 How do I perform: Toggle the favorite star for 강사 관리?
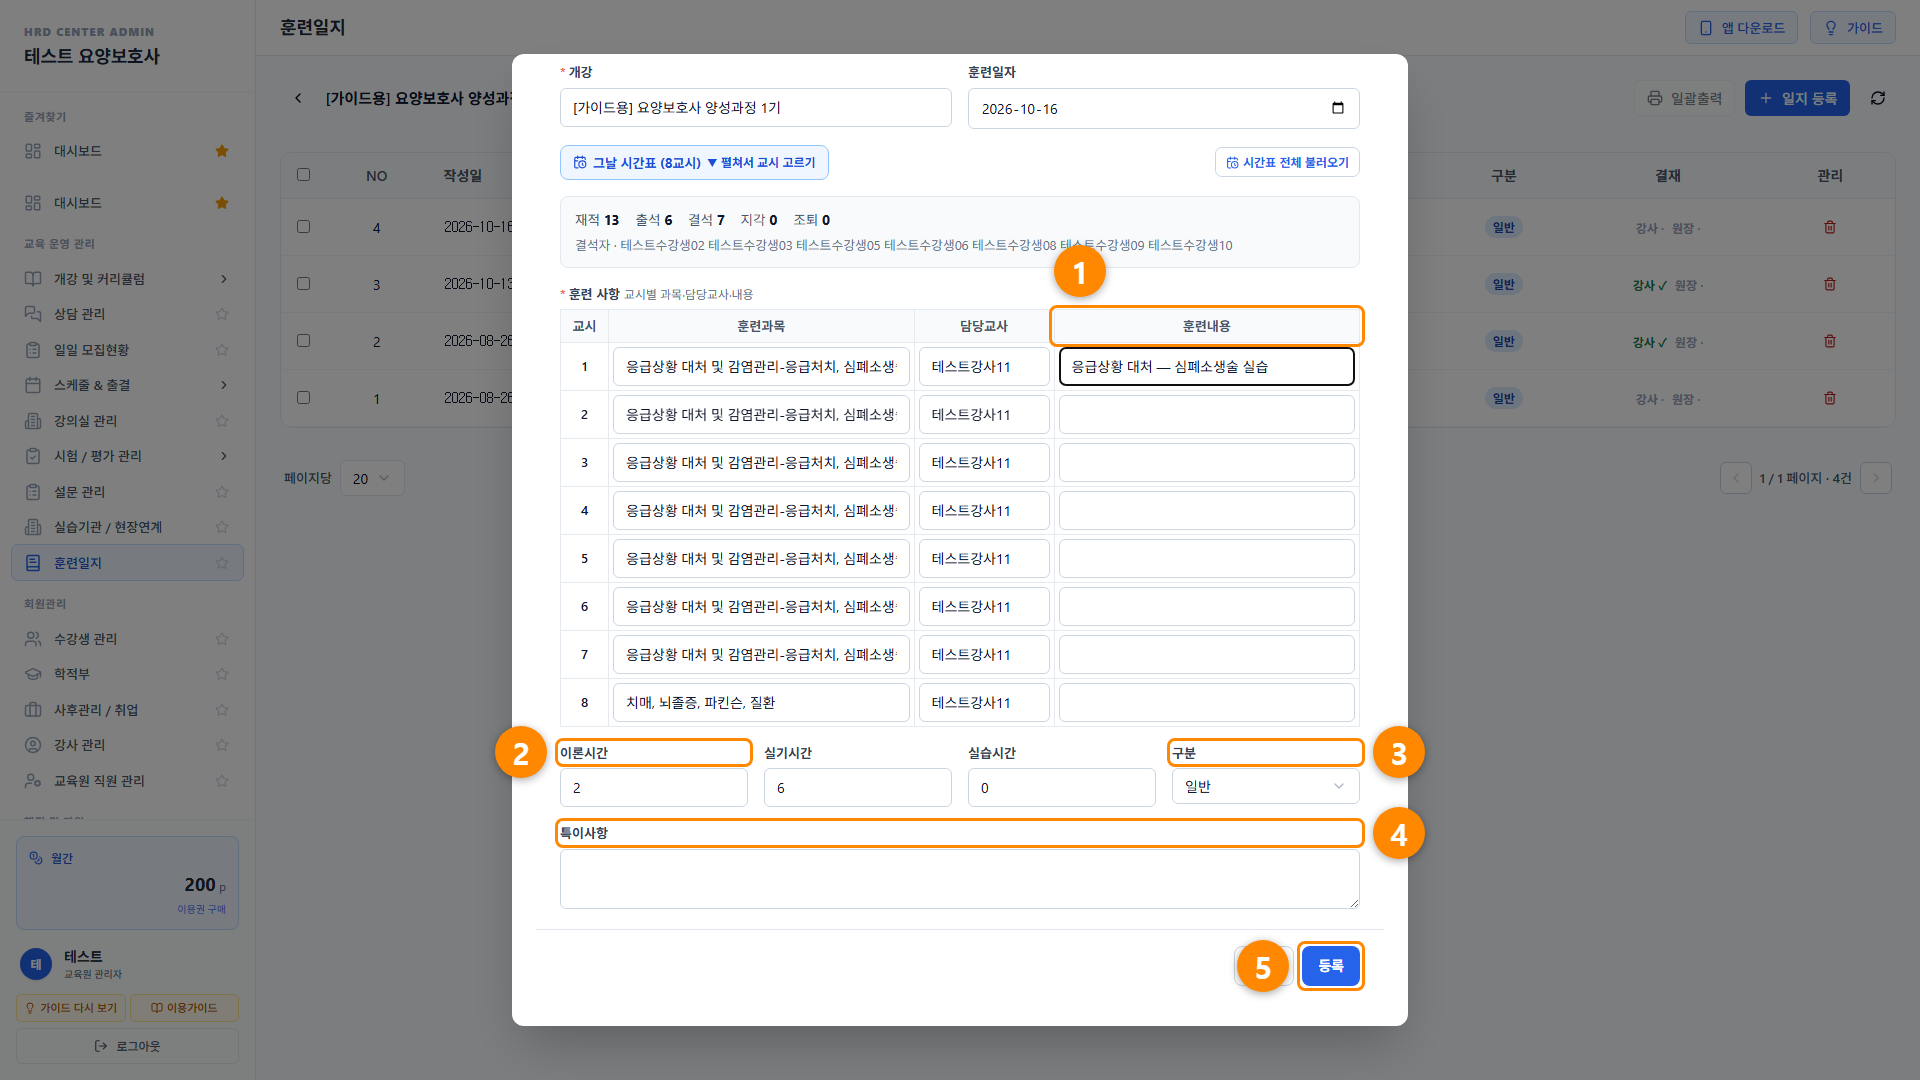pyautogui.click(x=222, y=745)
